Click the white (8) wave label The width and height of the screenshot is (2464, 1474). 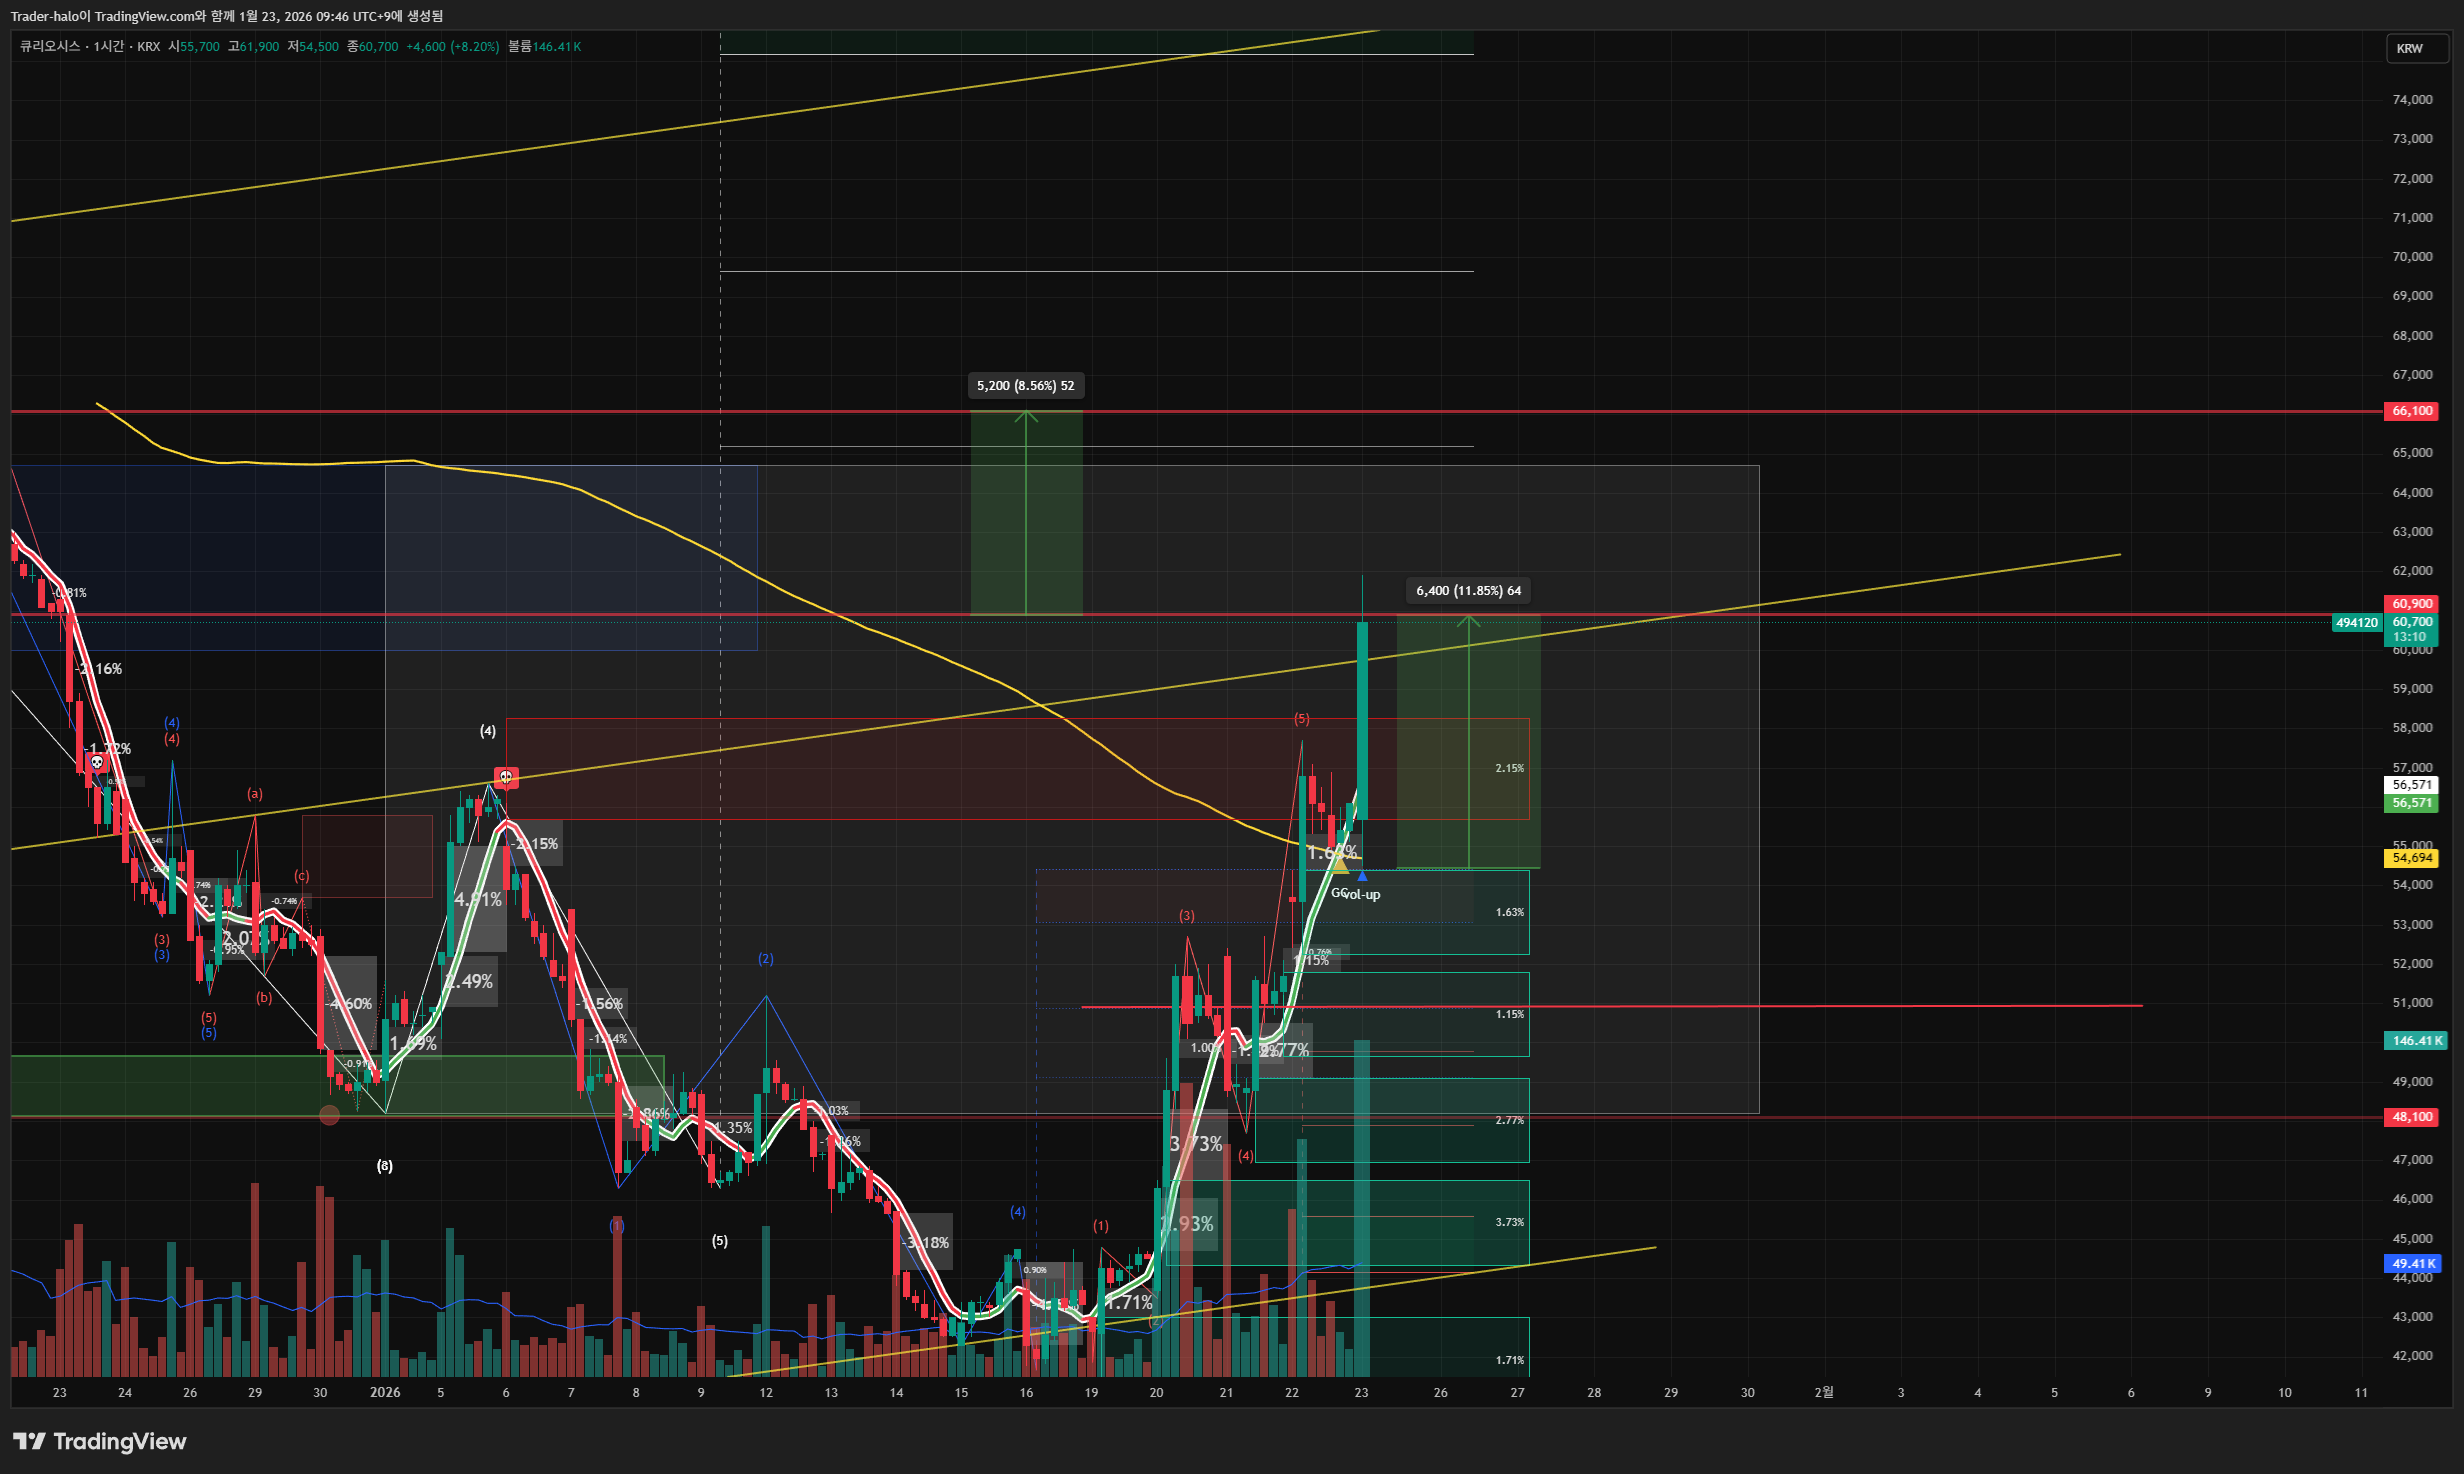(x=385, y=1166)
